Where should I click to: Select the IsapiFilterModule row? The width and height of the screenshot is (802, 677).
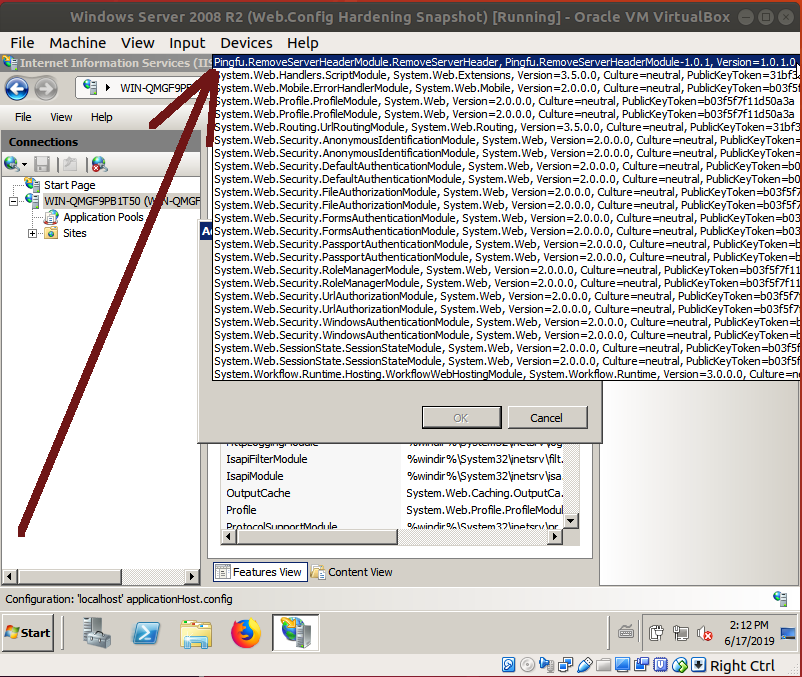tap(394, 459)
